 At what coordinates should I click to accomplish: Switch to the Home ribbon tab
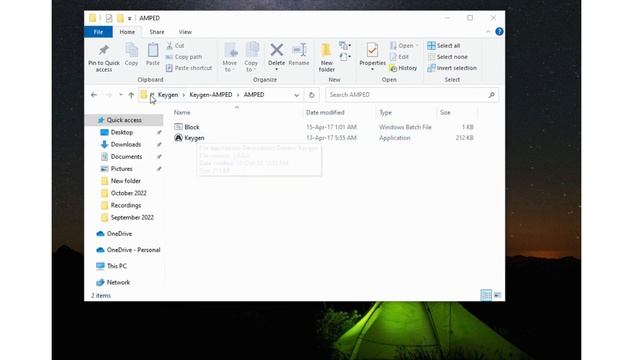click(127, 32)
